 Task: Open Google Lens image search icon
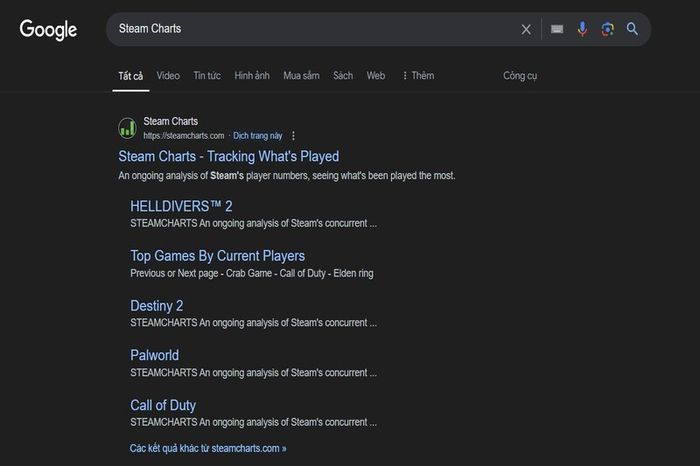pyautogui.click(x=607, y=29)
